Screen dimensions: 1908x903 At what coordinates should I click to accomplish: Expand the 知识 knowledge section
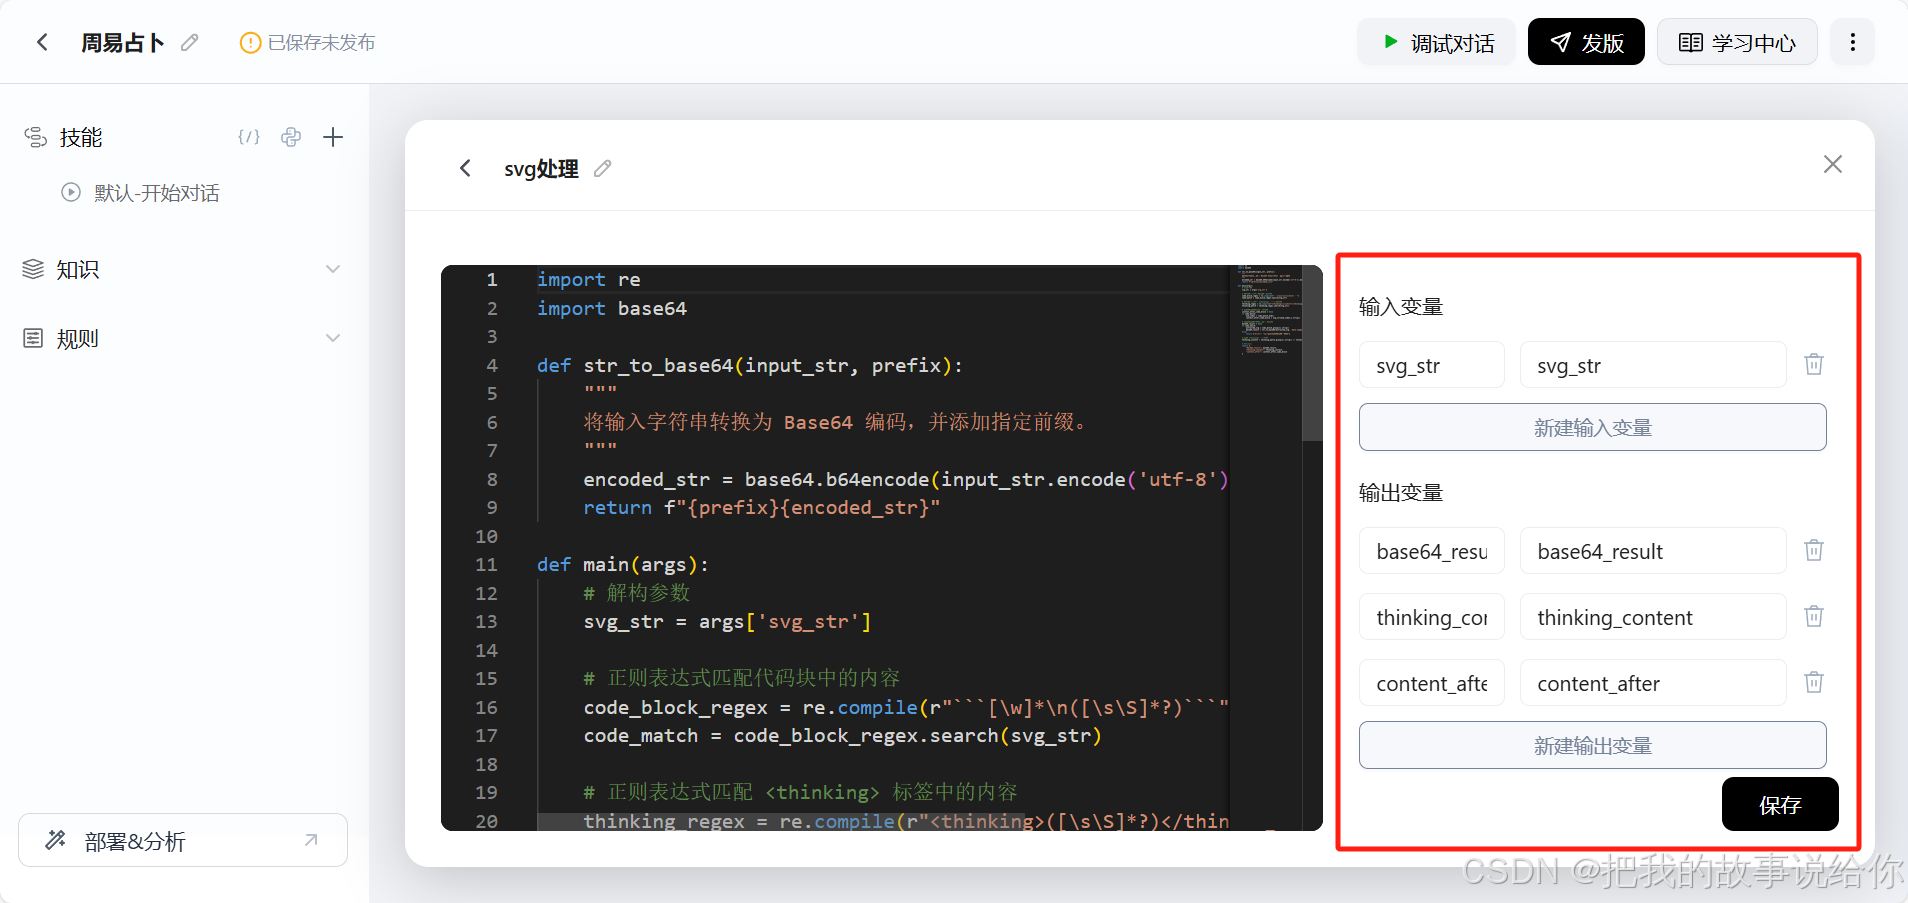[333, 269]
